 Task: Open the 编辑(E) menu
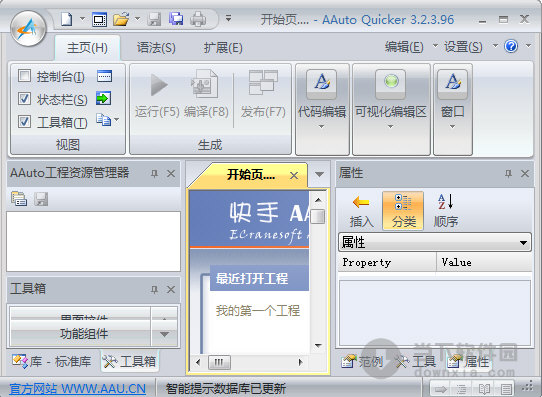tap(404, 47)
